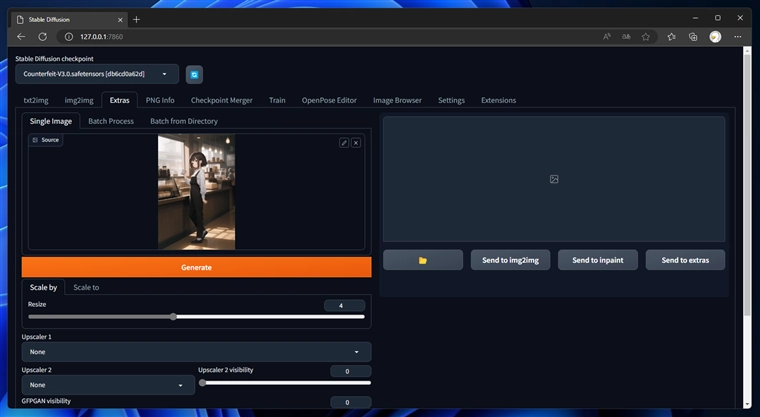Open the browser profile avatar
This screenshot has height=417, width=760.
[x=715, y=37]
